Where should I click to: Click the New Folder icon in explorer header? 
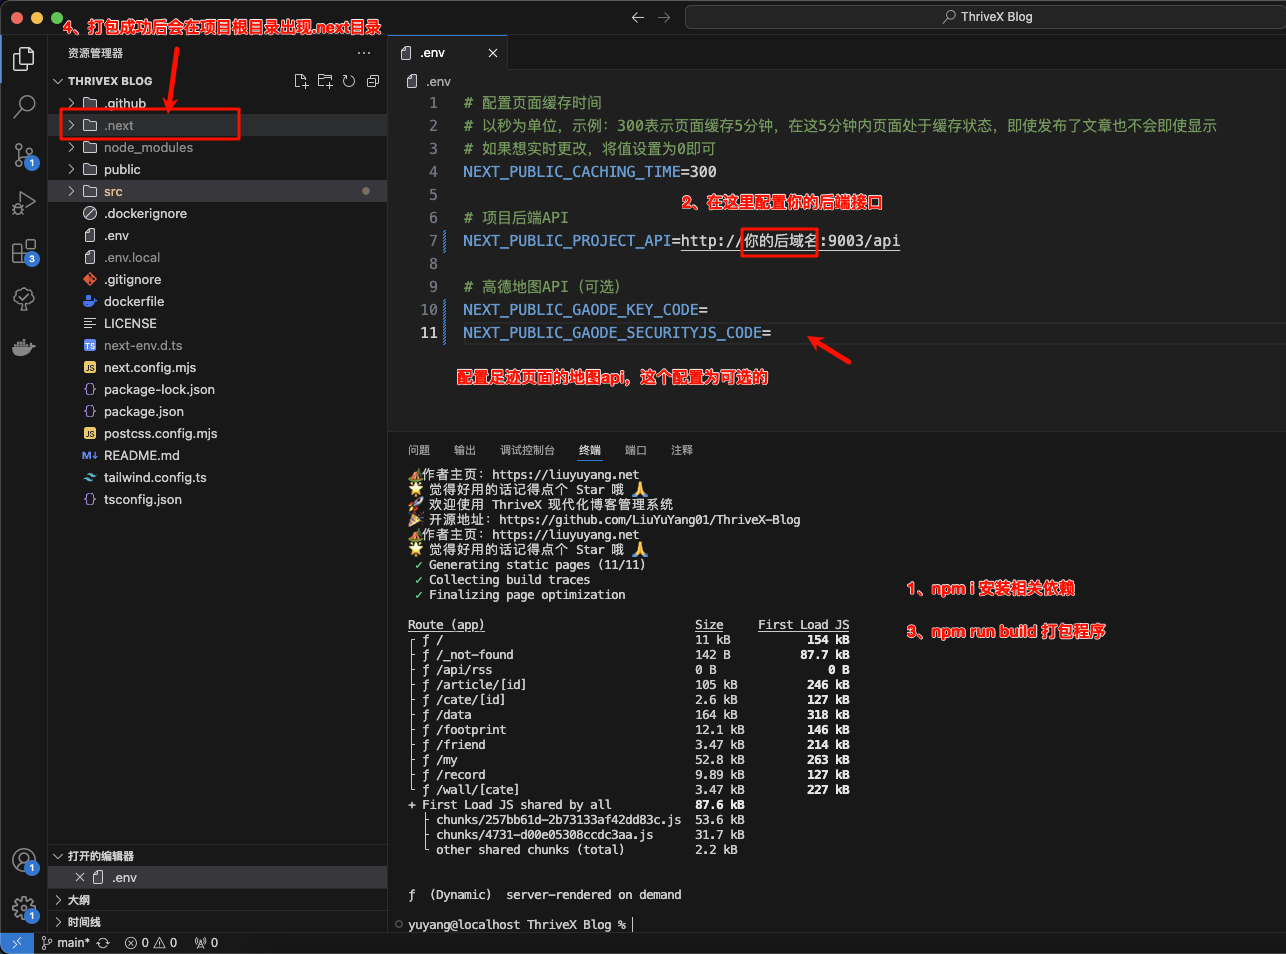325,81
